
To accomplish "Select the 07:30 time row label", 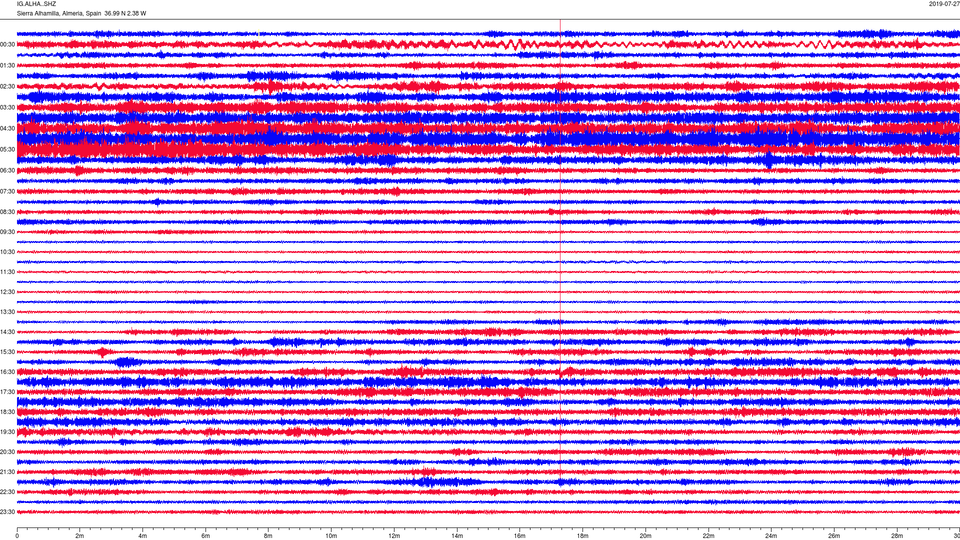I will [7, 192].
